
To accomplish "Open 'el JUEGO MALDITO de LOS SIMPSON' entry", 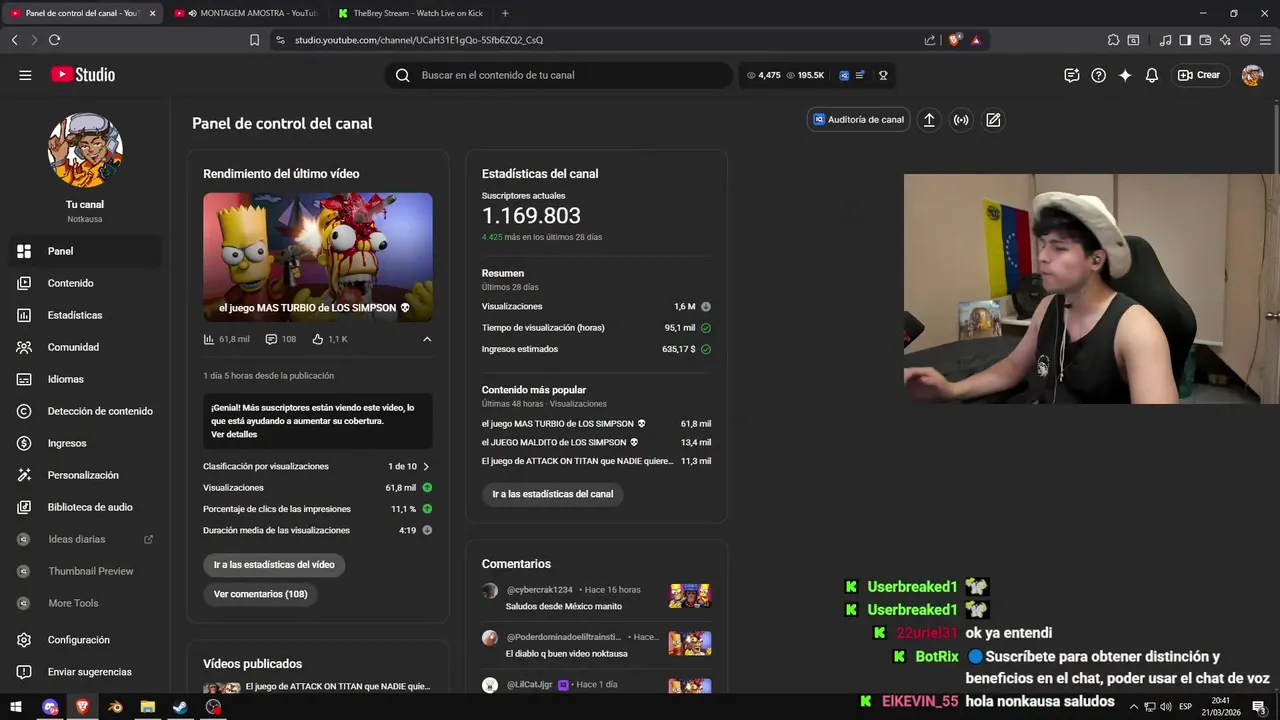I will point(596,442).
